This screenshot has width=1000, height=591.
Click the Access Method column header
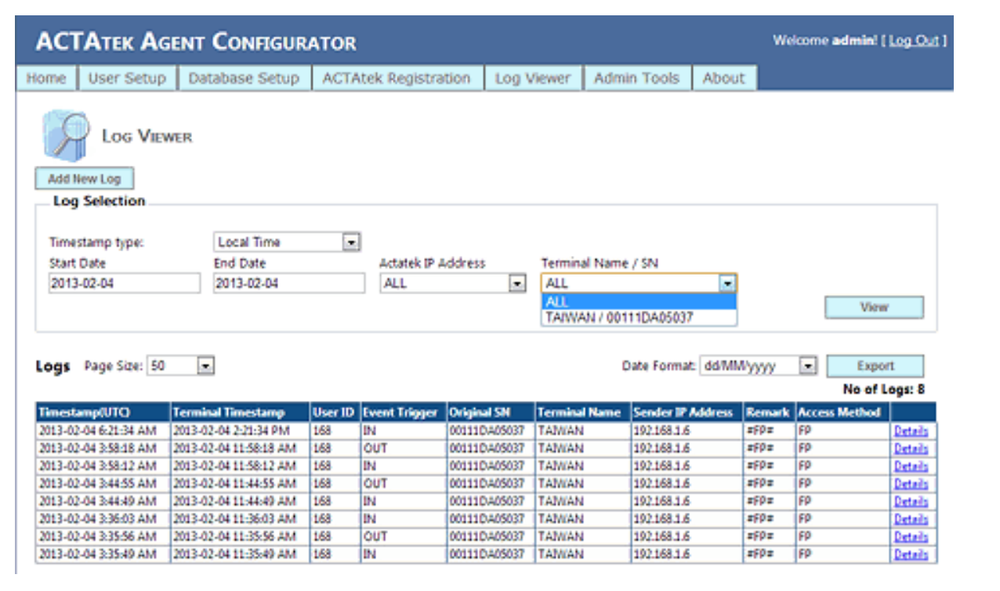point(842,412)
